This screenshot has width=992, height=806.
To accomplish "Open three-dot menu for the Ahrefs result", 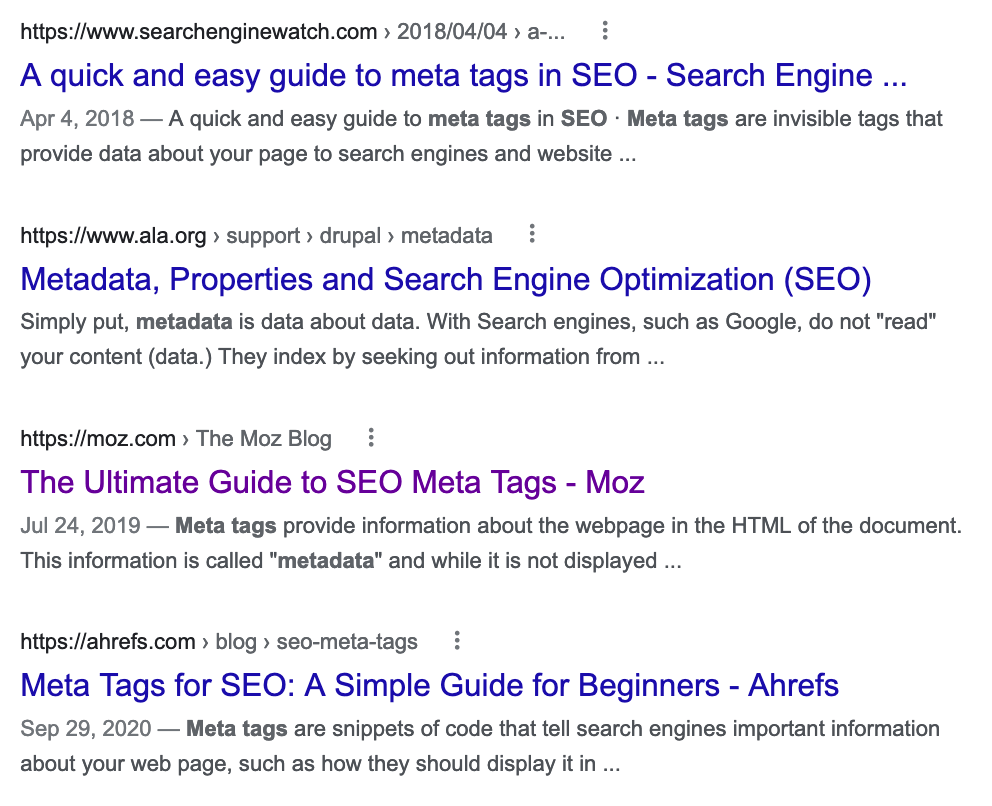I will [457, 640].
